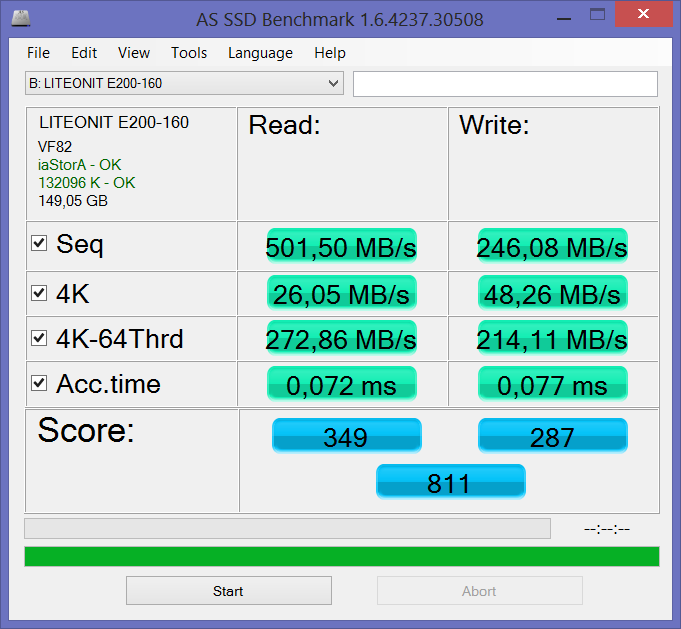The height and width of the screenshot is (629, 681).
Task: Maximize the benchmark window
Action: (597, 15)
